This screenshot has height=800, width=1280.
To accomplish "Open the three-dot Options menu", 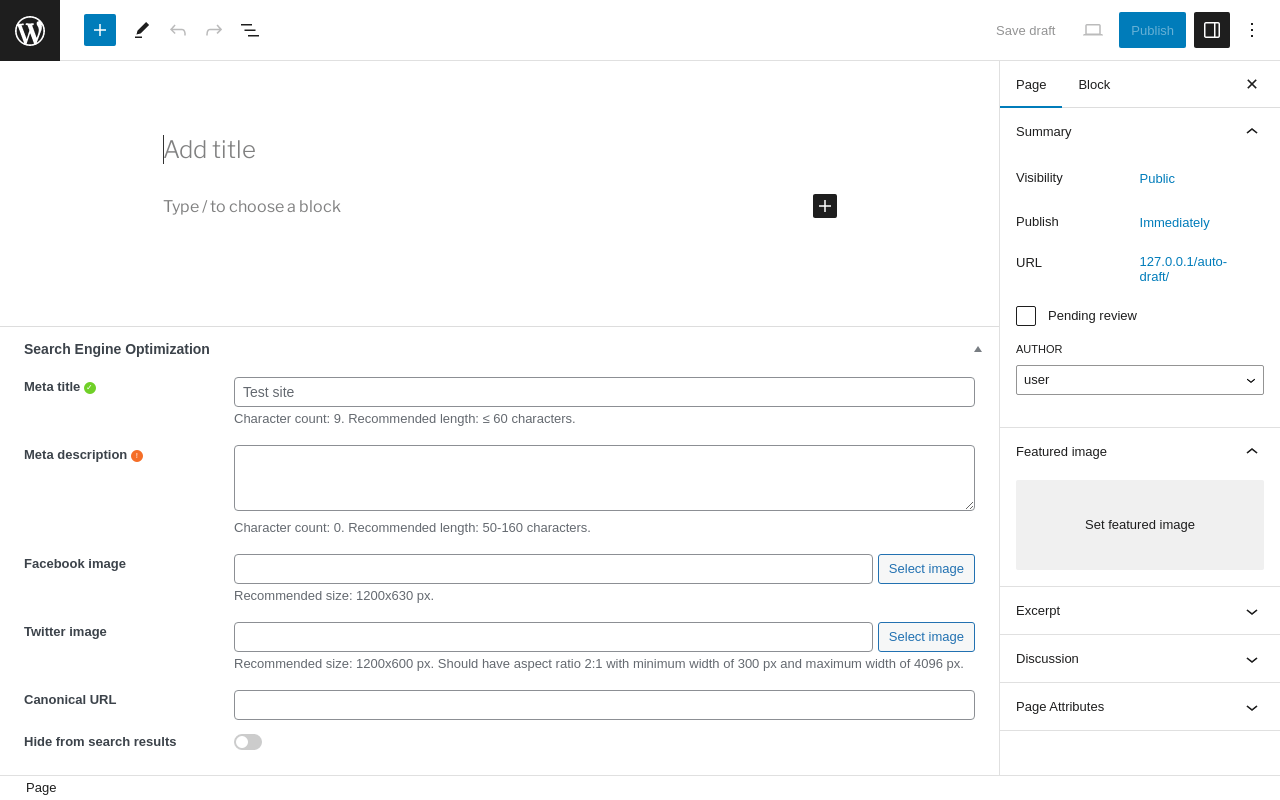I will pos(1252,30).
